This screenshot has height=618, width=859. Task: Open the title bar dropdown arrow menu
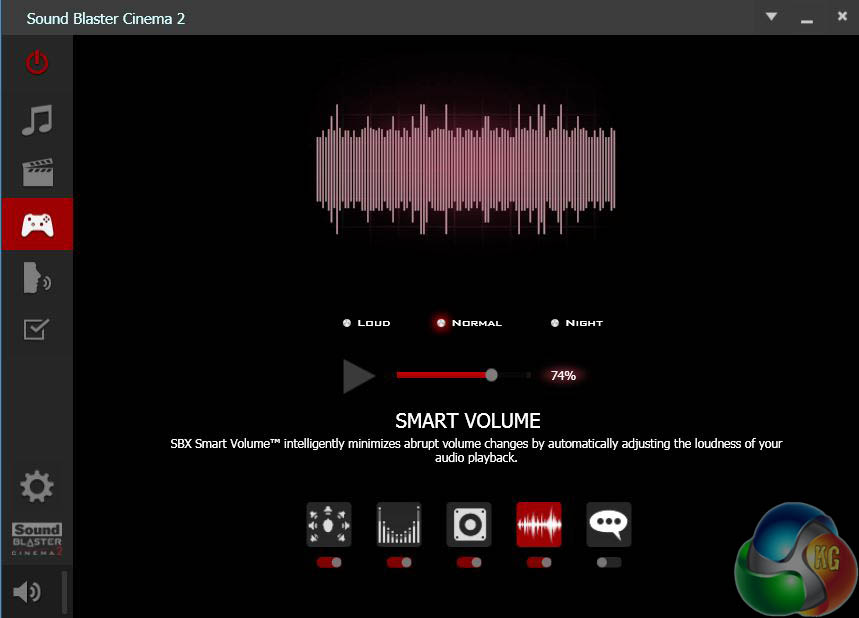771,16
